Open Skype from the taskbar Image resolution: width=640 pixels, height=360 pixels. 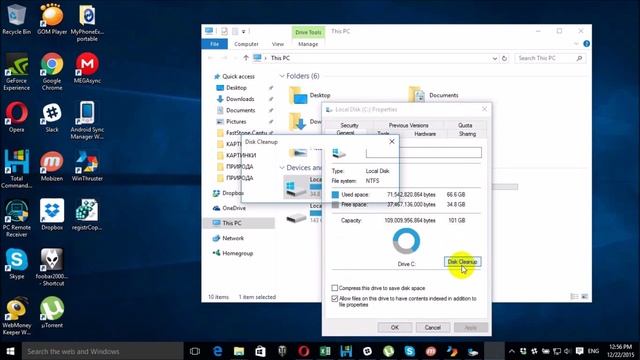point(409,351)
